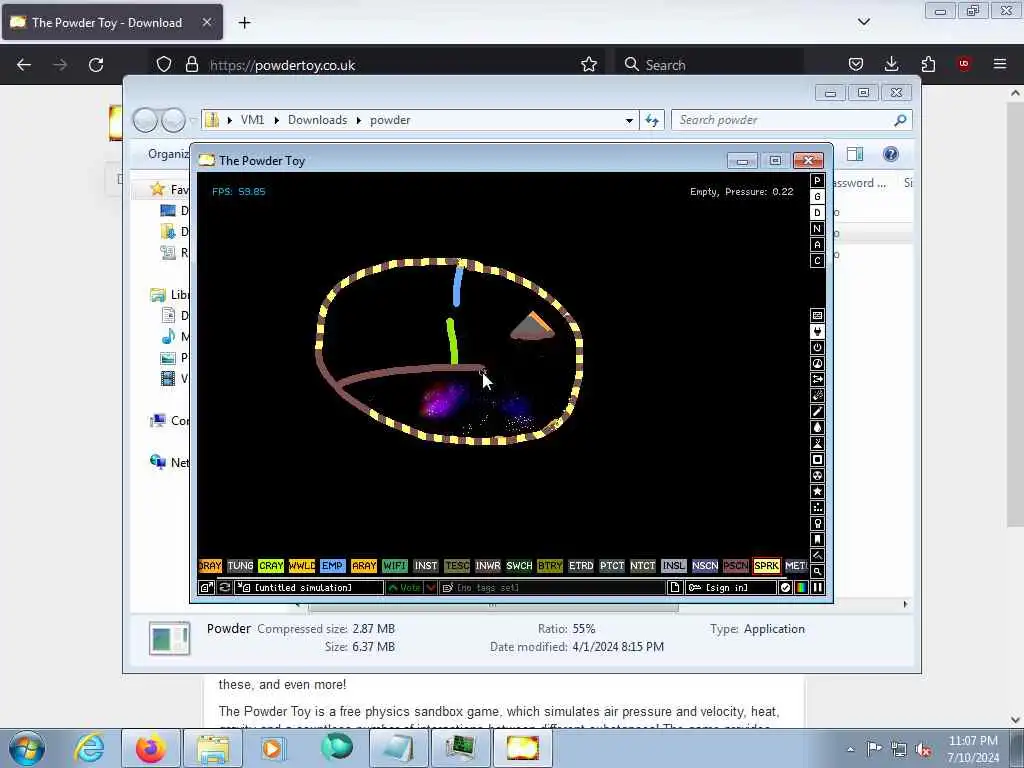This screenshot has height=768, width=1024.
Task: Expand arrow after VM1 in breadcrumb
Action: [x=277, y=120]
